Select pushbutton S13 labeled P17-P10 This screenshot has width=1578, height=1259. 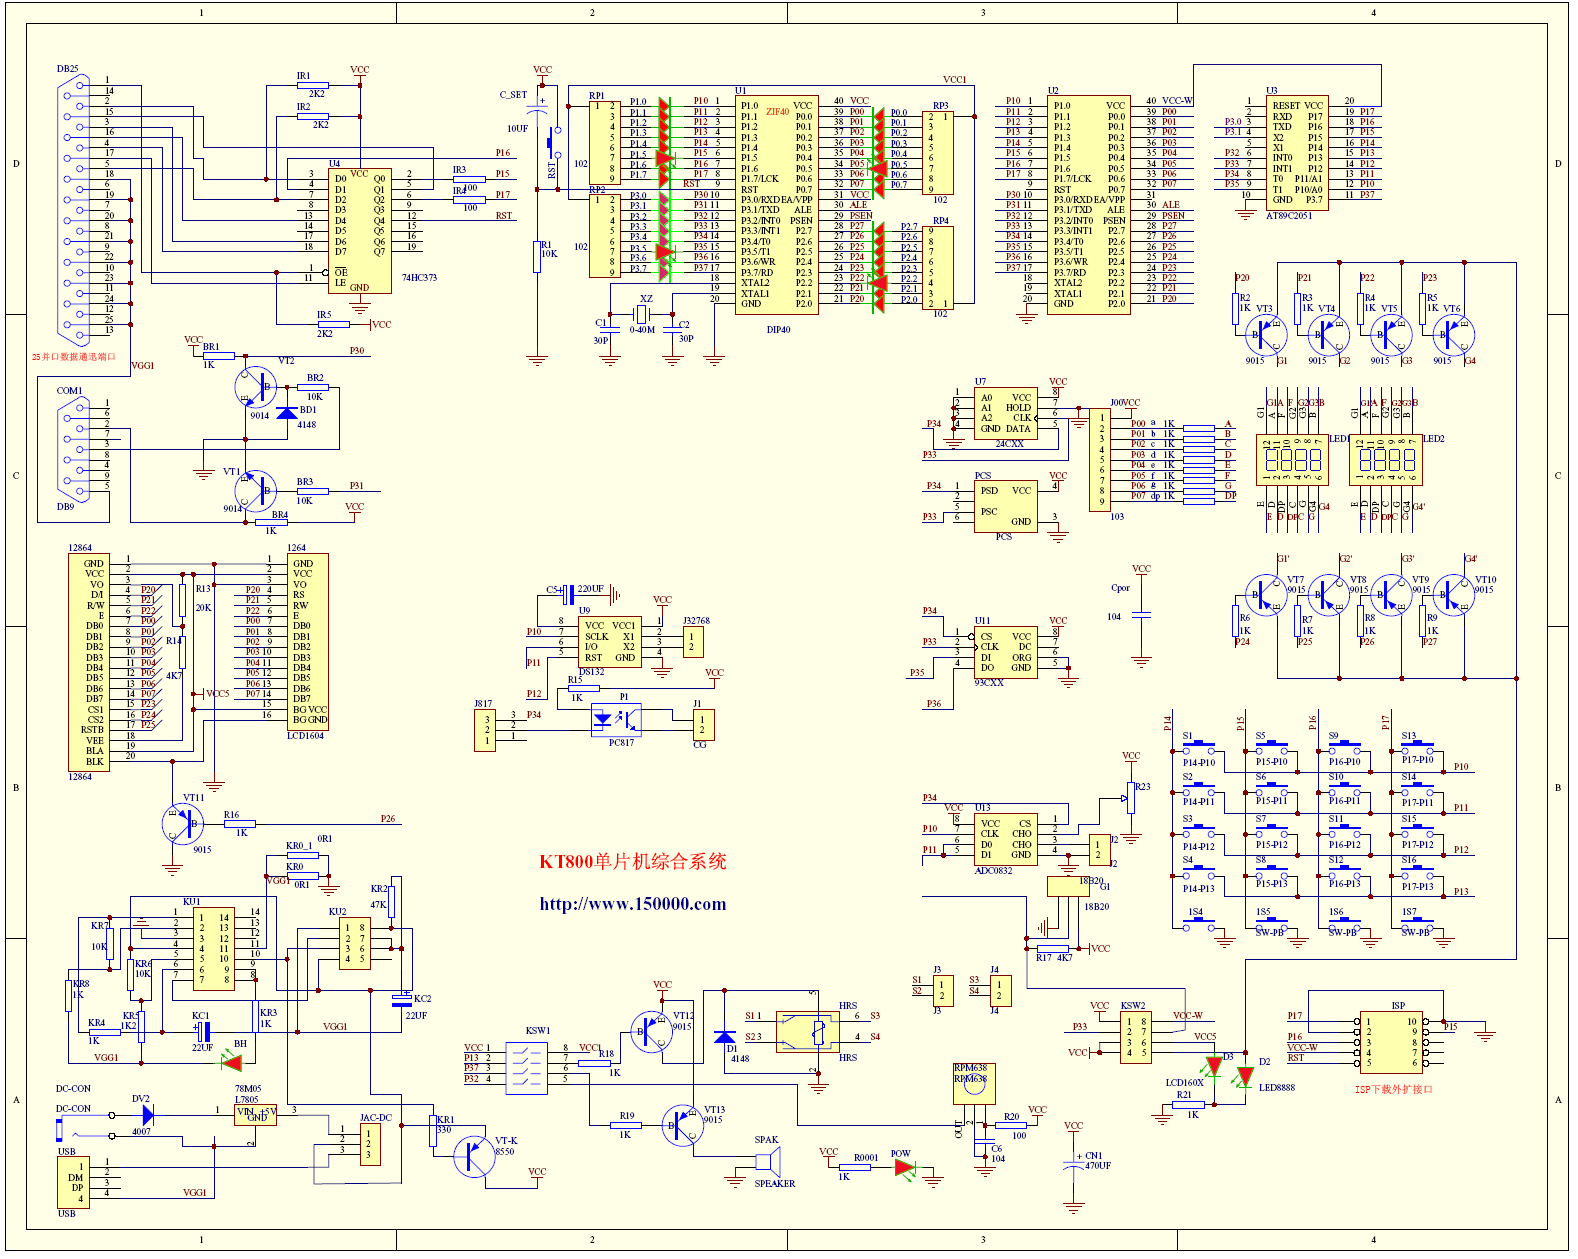coord(1416,749)
